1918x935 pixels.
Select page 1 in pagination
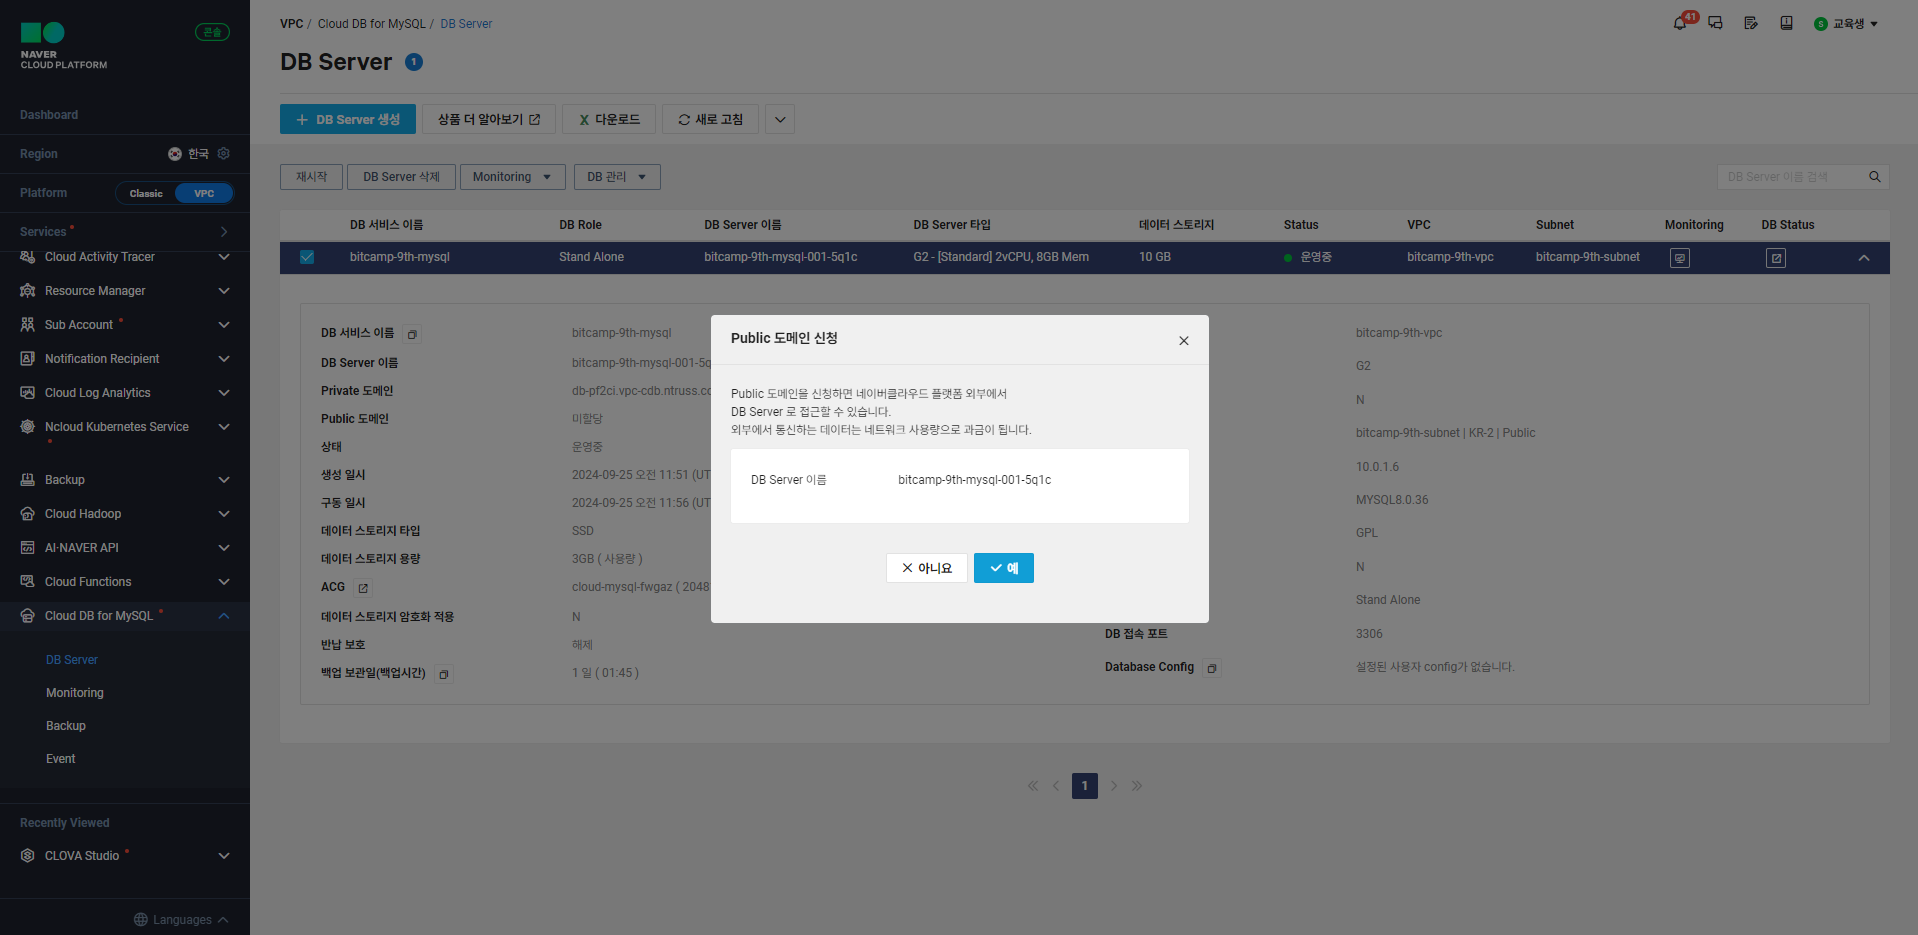pos(1085,786)
